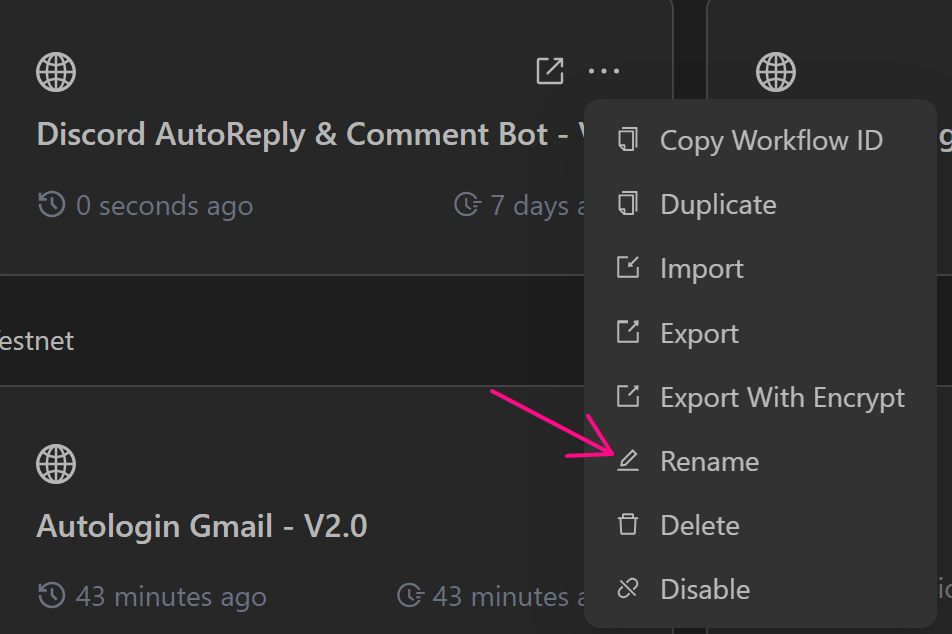Choose Export in the workflow menu
952x634 pixels.
click(x=699, y=333)
